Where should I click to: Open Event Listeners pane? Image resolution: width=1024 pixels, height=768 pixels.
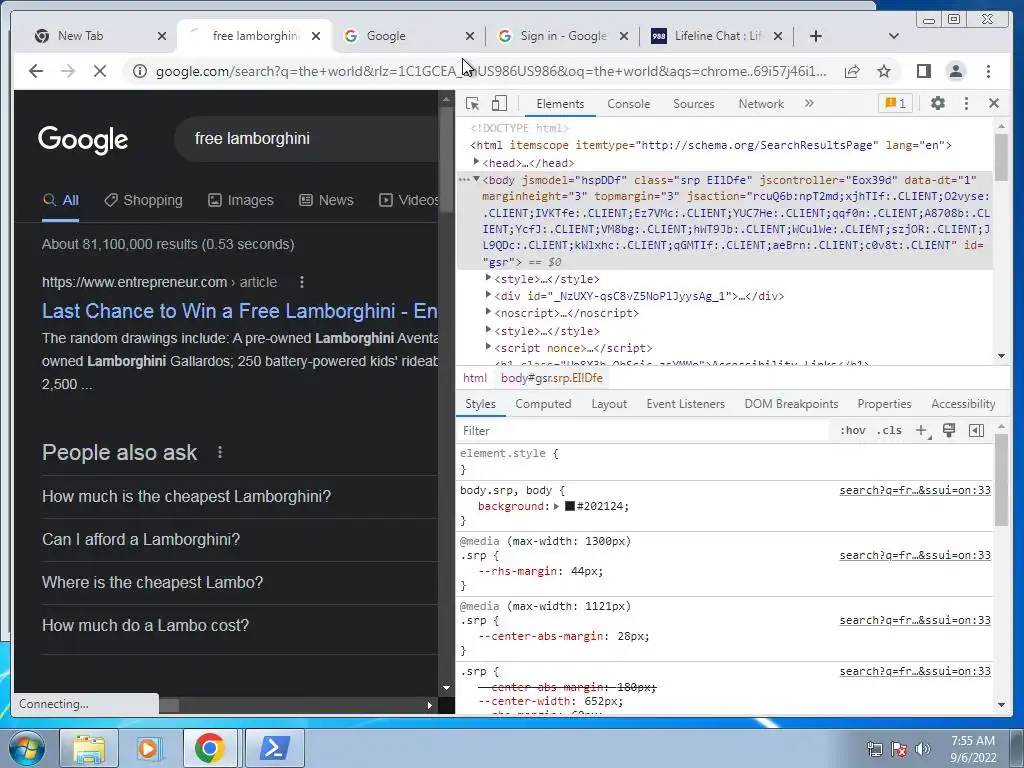pos(685,404)
